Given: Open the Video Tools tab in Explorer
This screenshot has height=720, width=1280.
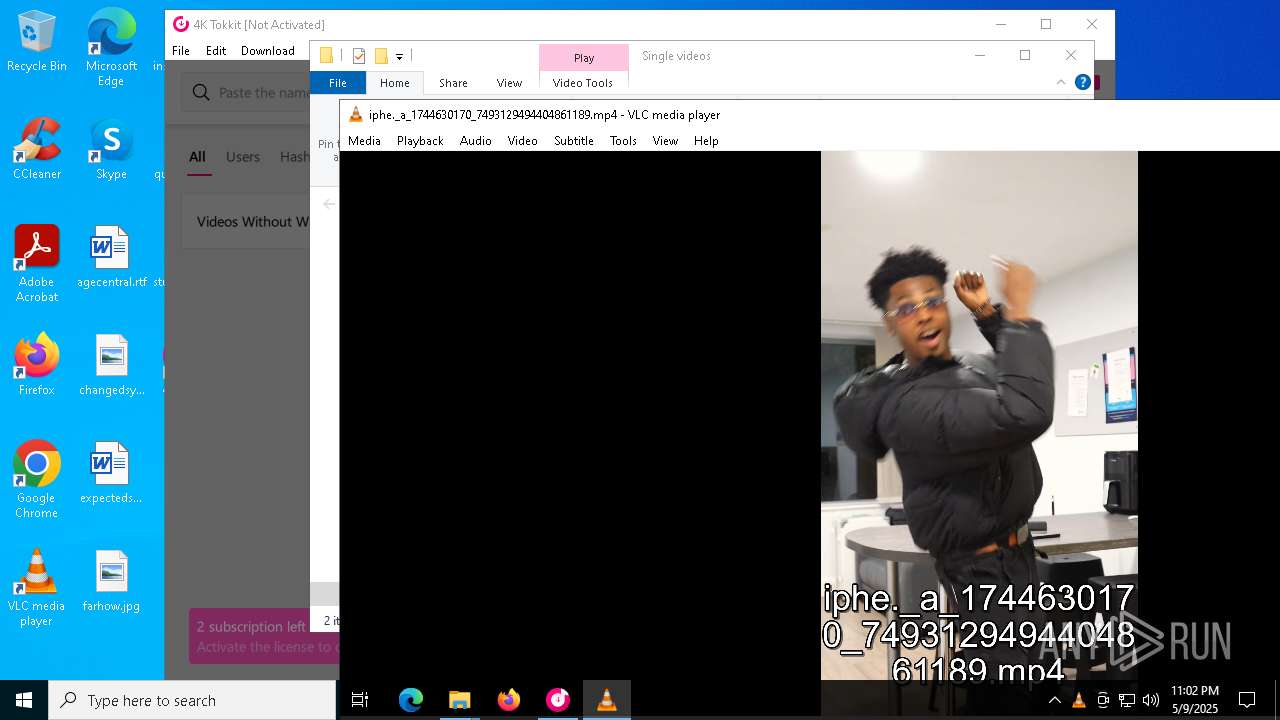Looking at the screenshot, I should (x=583, y=83).
